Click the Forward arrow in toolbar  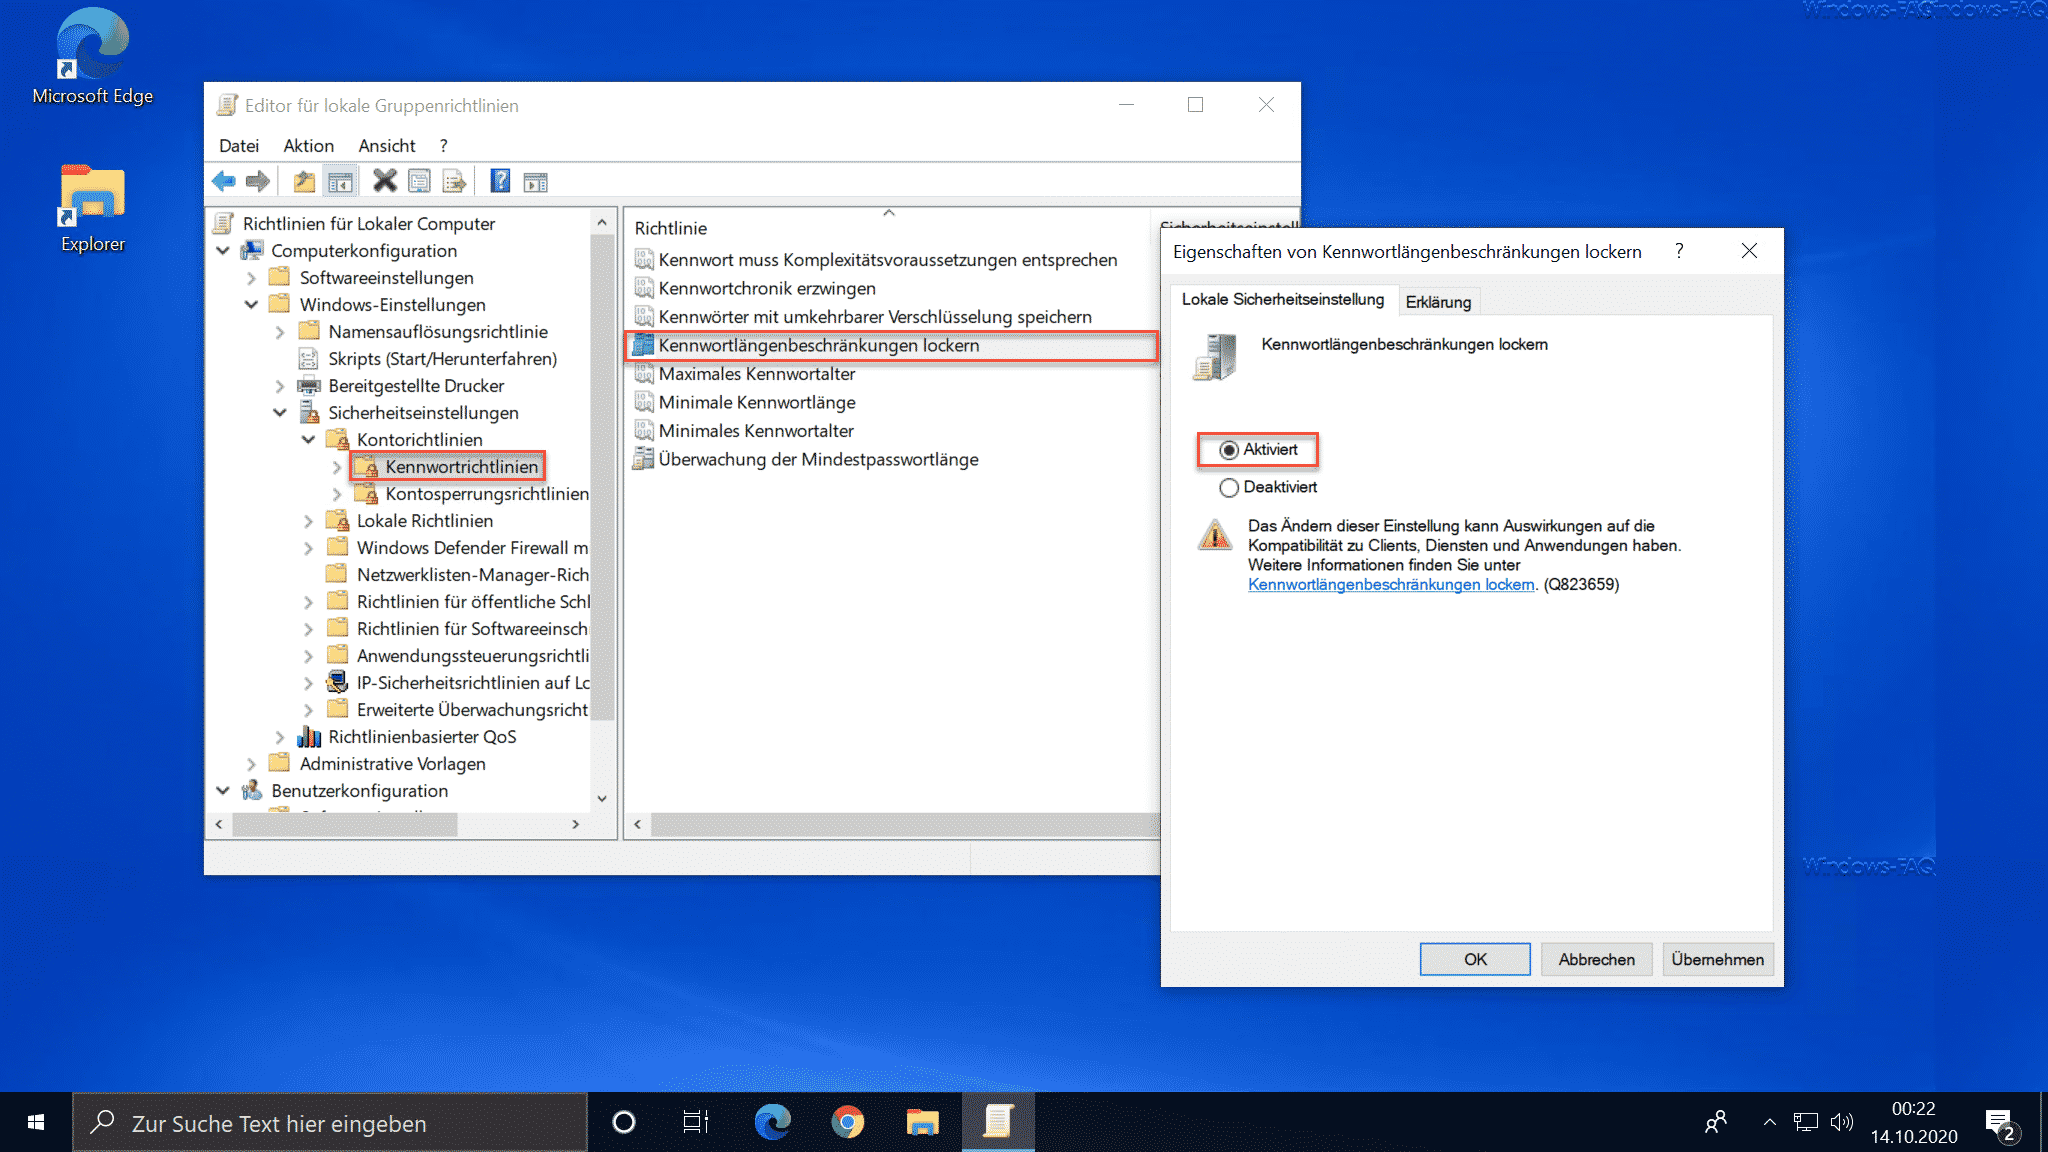tap(258, 181)
